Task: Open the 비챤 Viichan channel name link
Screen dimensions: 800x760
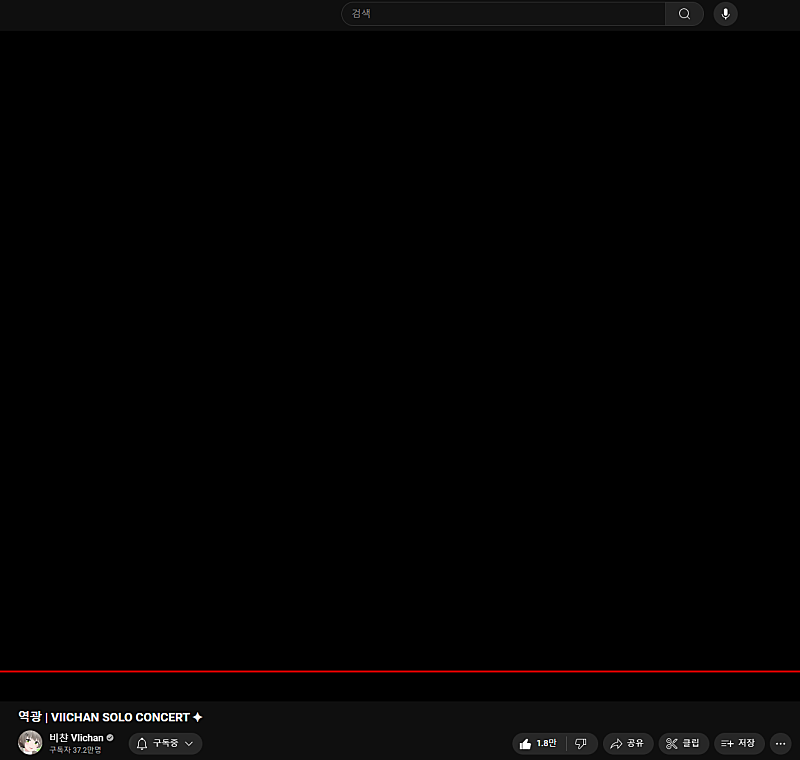Action: 76,738
